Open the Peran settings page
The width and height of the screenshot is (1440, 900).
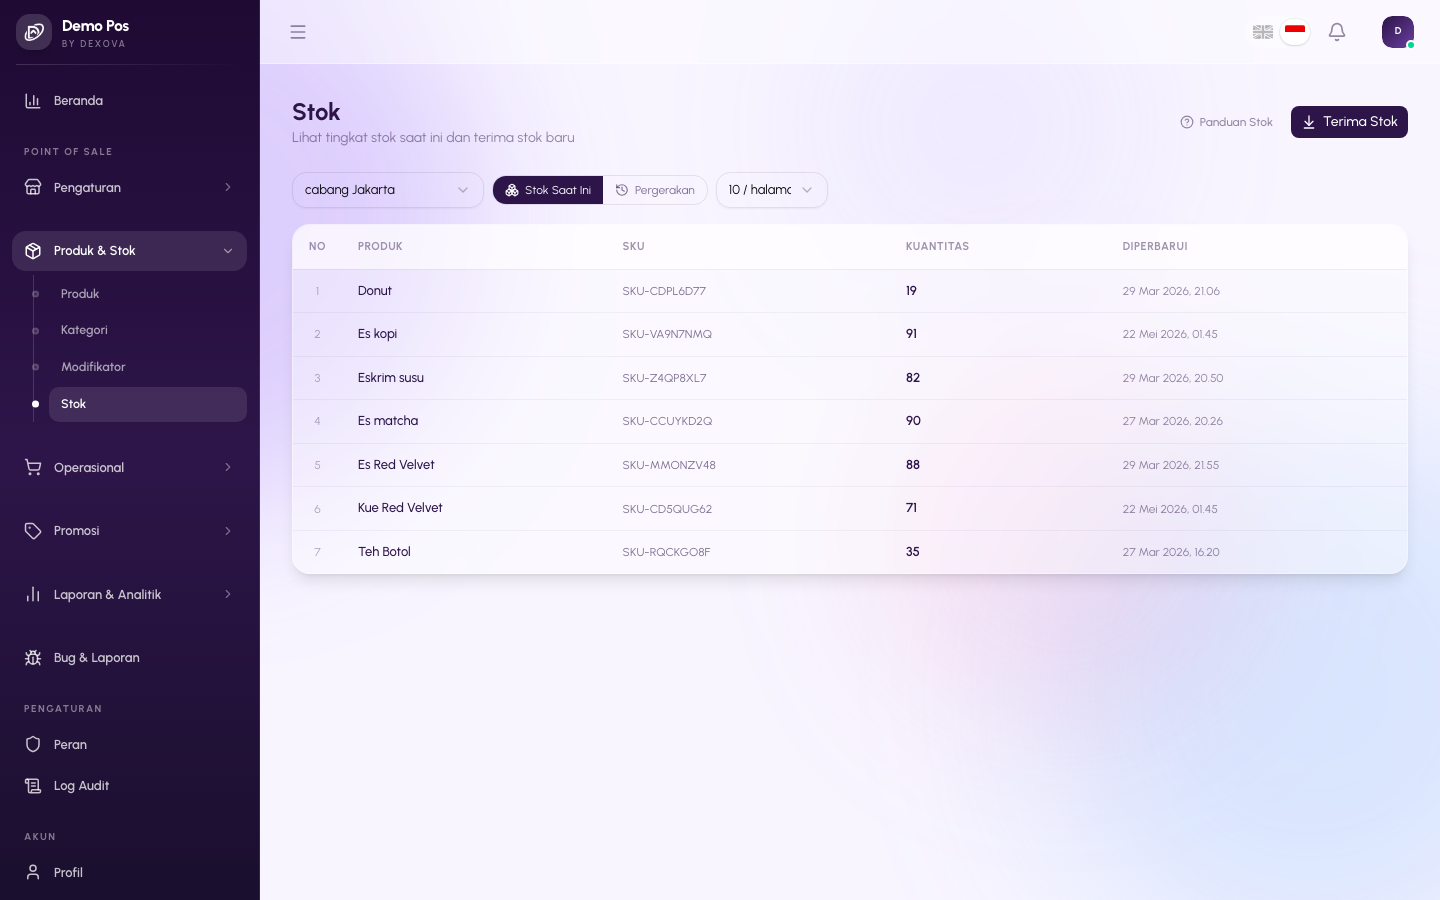129,744
